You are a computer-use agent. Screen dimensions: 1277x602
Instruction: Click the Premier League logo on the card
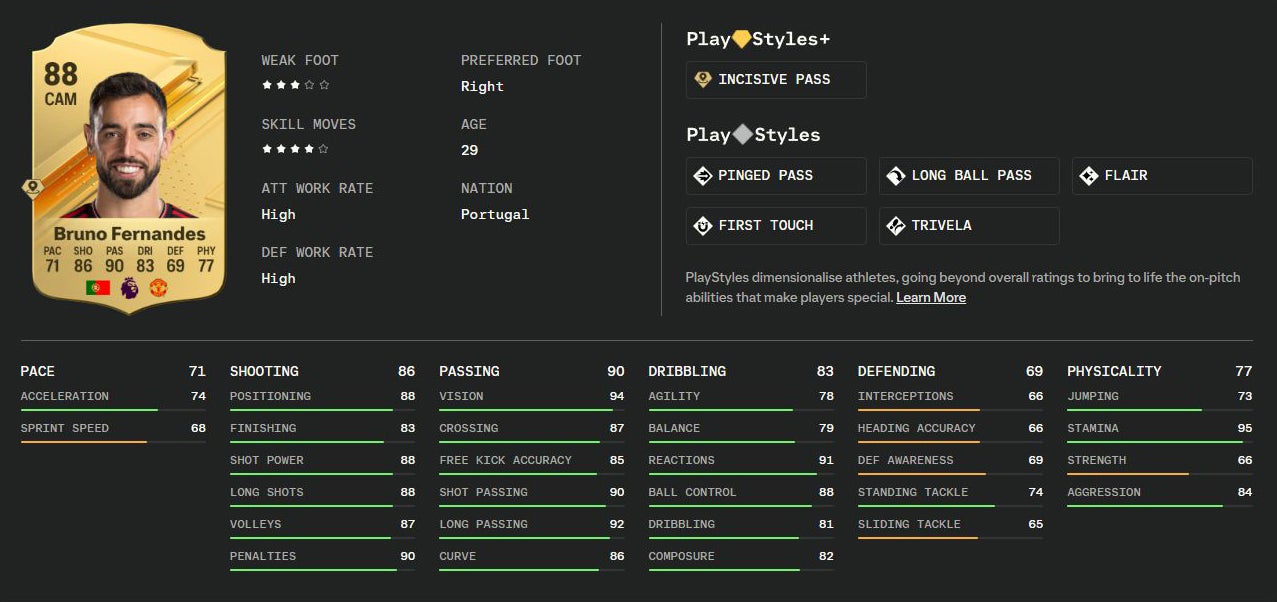pyautogui.click(x=129, y=287)
